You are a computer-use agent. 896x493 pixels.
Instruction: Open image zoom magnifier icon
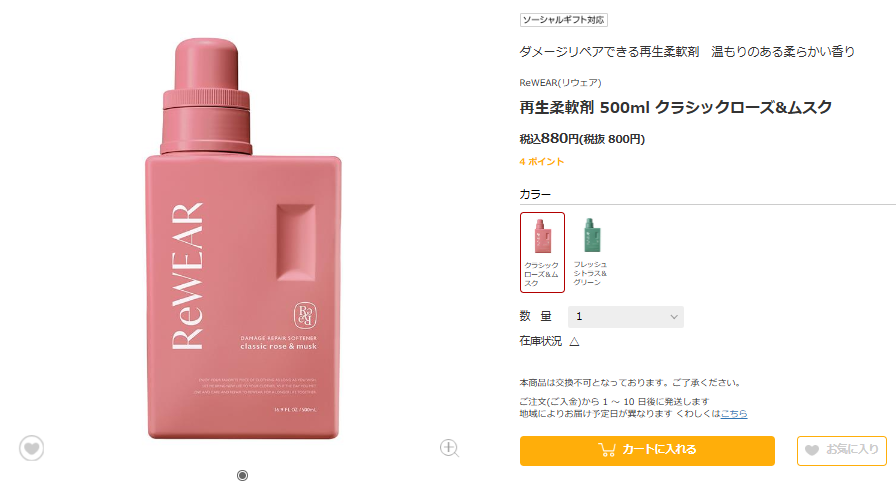click(450, 448)
